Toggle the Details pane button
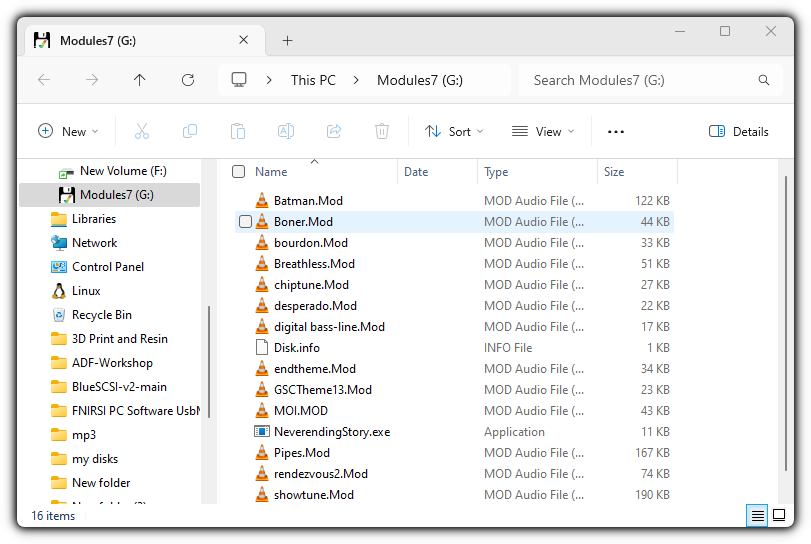811x544 pixels. pyautogui.click(x=739, y=131)
